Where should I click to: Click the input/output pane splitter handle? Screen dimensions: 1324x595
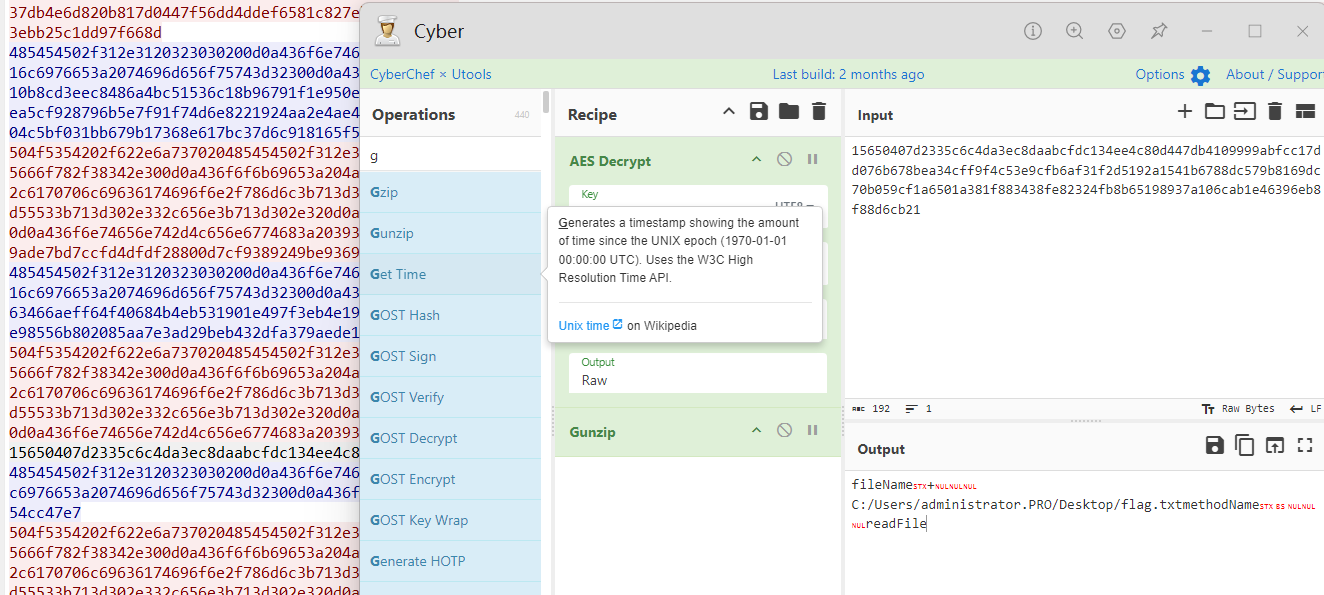[1084, 421]
